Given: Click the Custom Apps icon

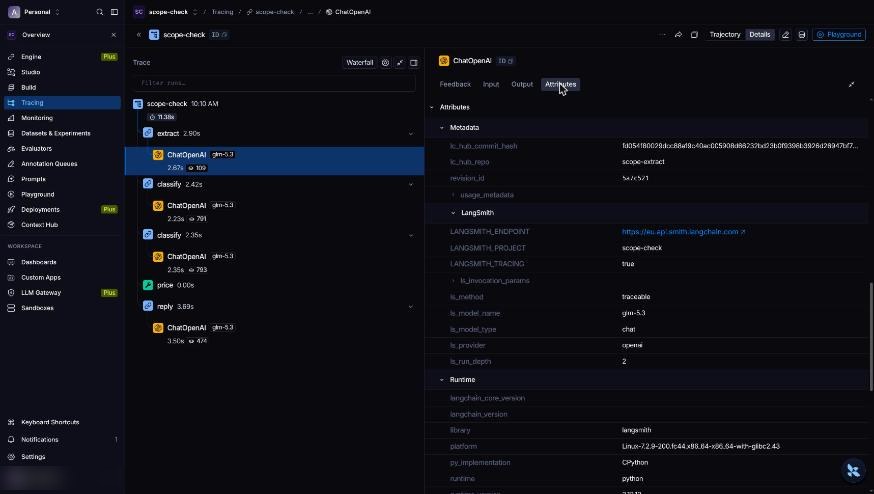Looking at the screenshot, I should click(x=11, y=277).
